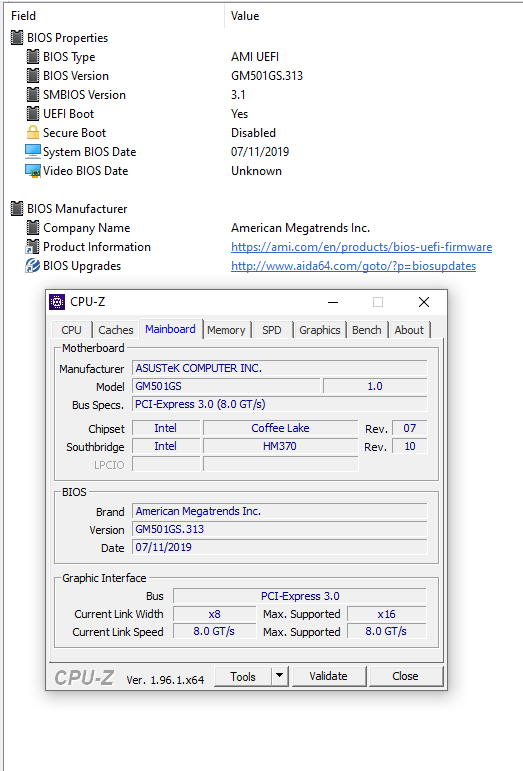This screenshot has width=523, height=771.
Task: Click the BIOS Type chip icon
Action: pyautogui.click(x=32, y=57)
